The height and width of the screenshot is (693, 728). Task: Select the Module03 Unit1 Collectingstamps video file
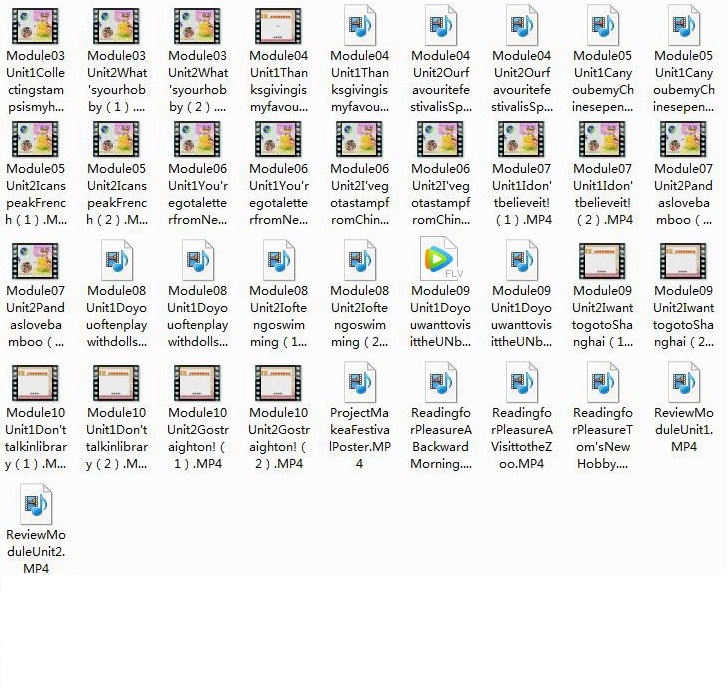click(x=35, y=25)
